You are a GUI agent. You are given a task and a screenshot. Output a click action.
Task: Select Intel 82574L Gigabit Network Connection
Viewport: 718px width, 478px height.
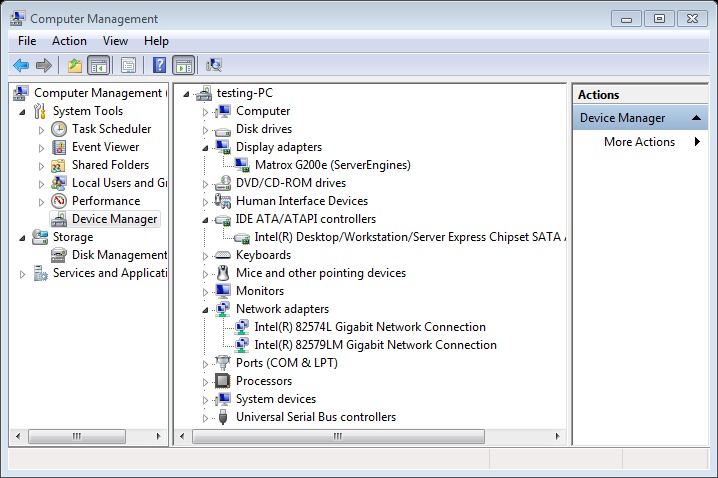[x=369, y=327]
